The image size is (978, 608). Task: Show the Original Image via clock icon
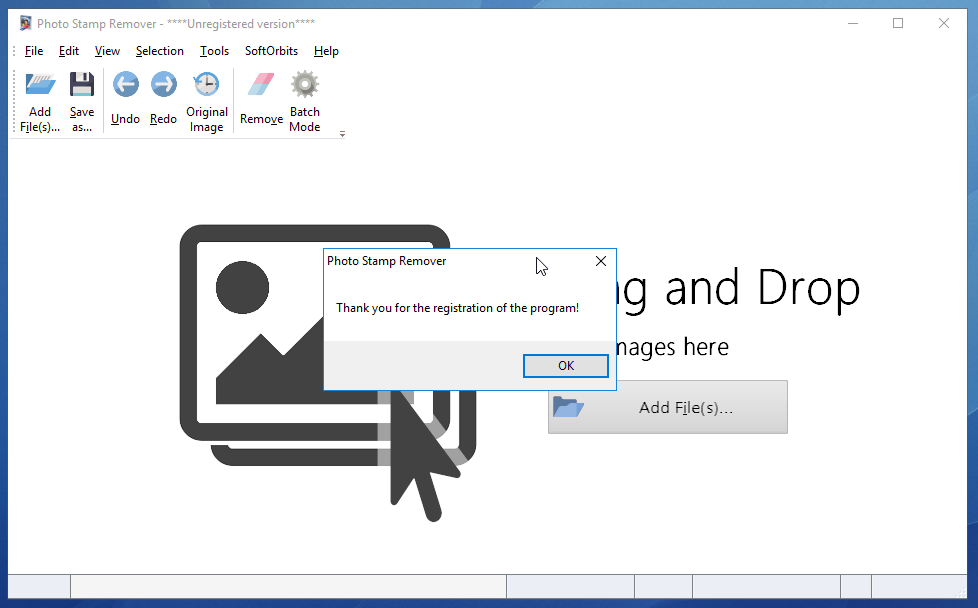pos(206,84)
